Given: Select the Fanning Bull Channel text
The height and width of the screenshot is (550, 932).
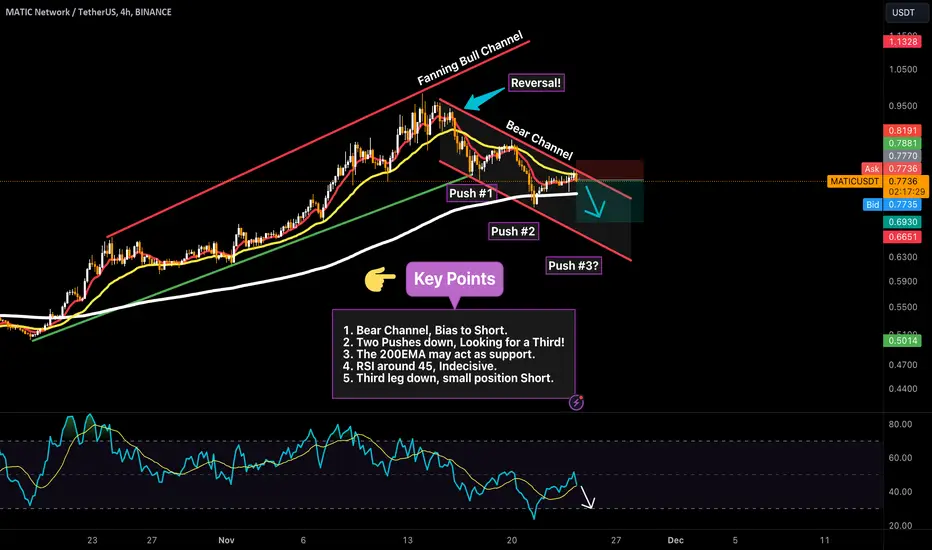Looking at the screenshot, I should tap(470, 58).
